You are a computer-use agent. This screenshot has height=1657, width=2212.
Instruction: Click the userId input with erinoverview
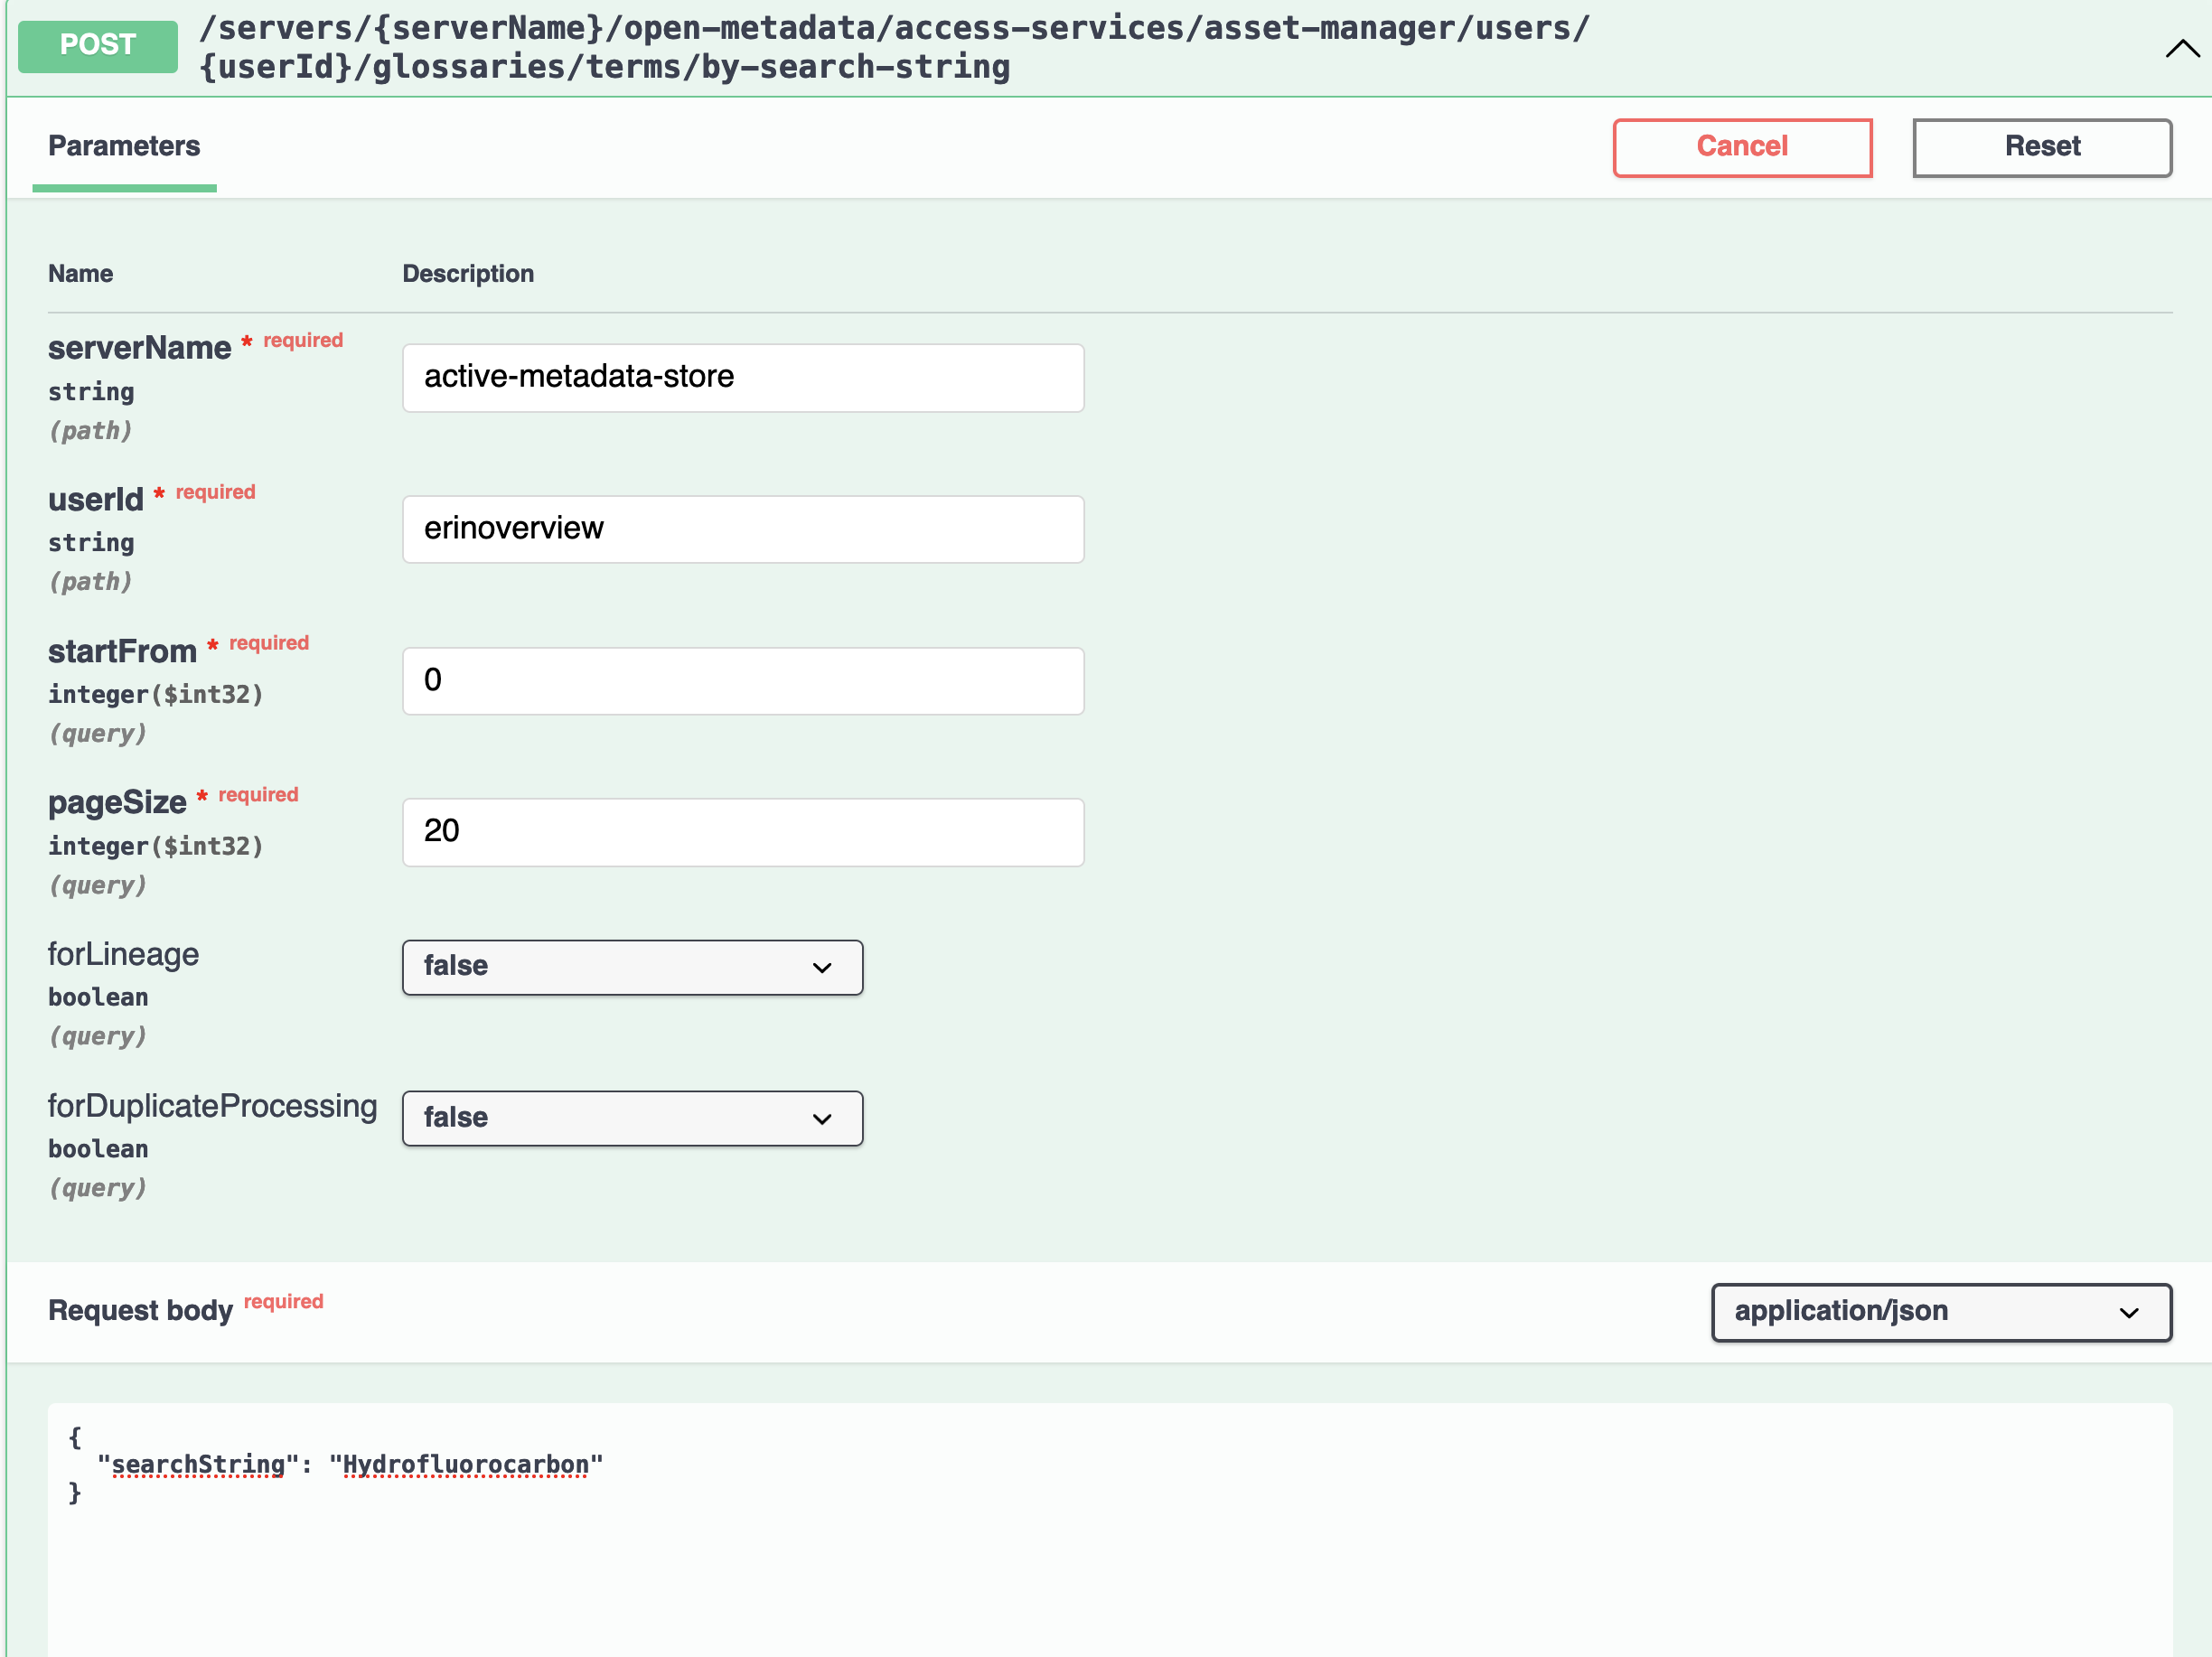742,529
